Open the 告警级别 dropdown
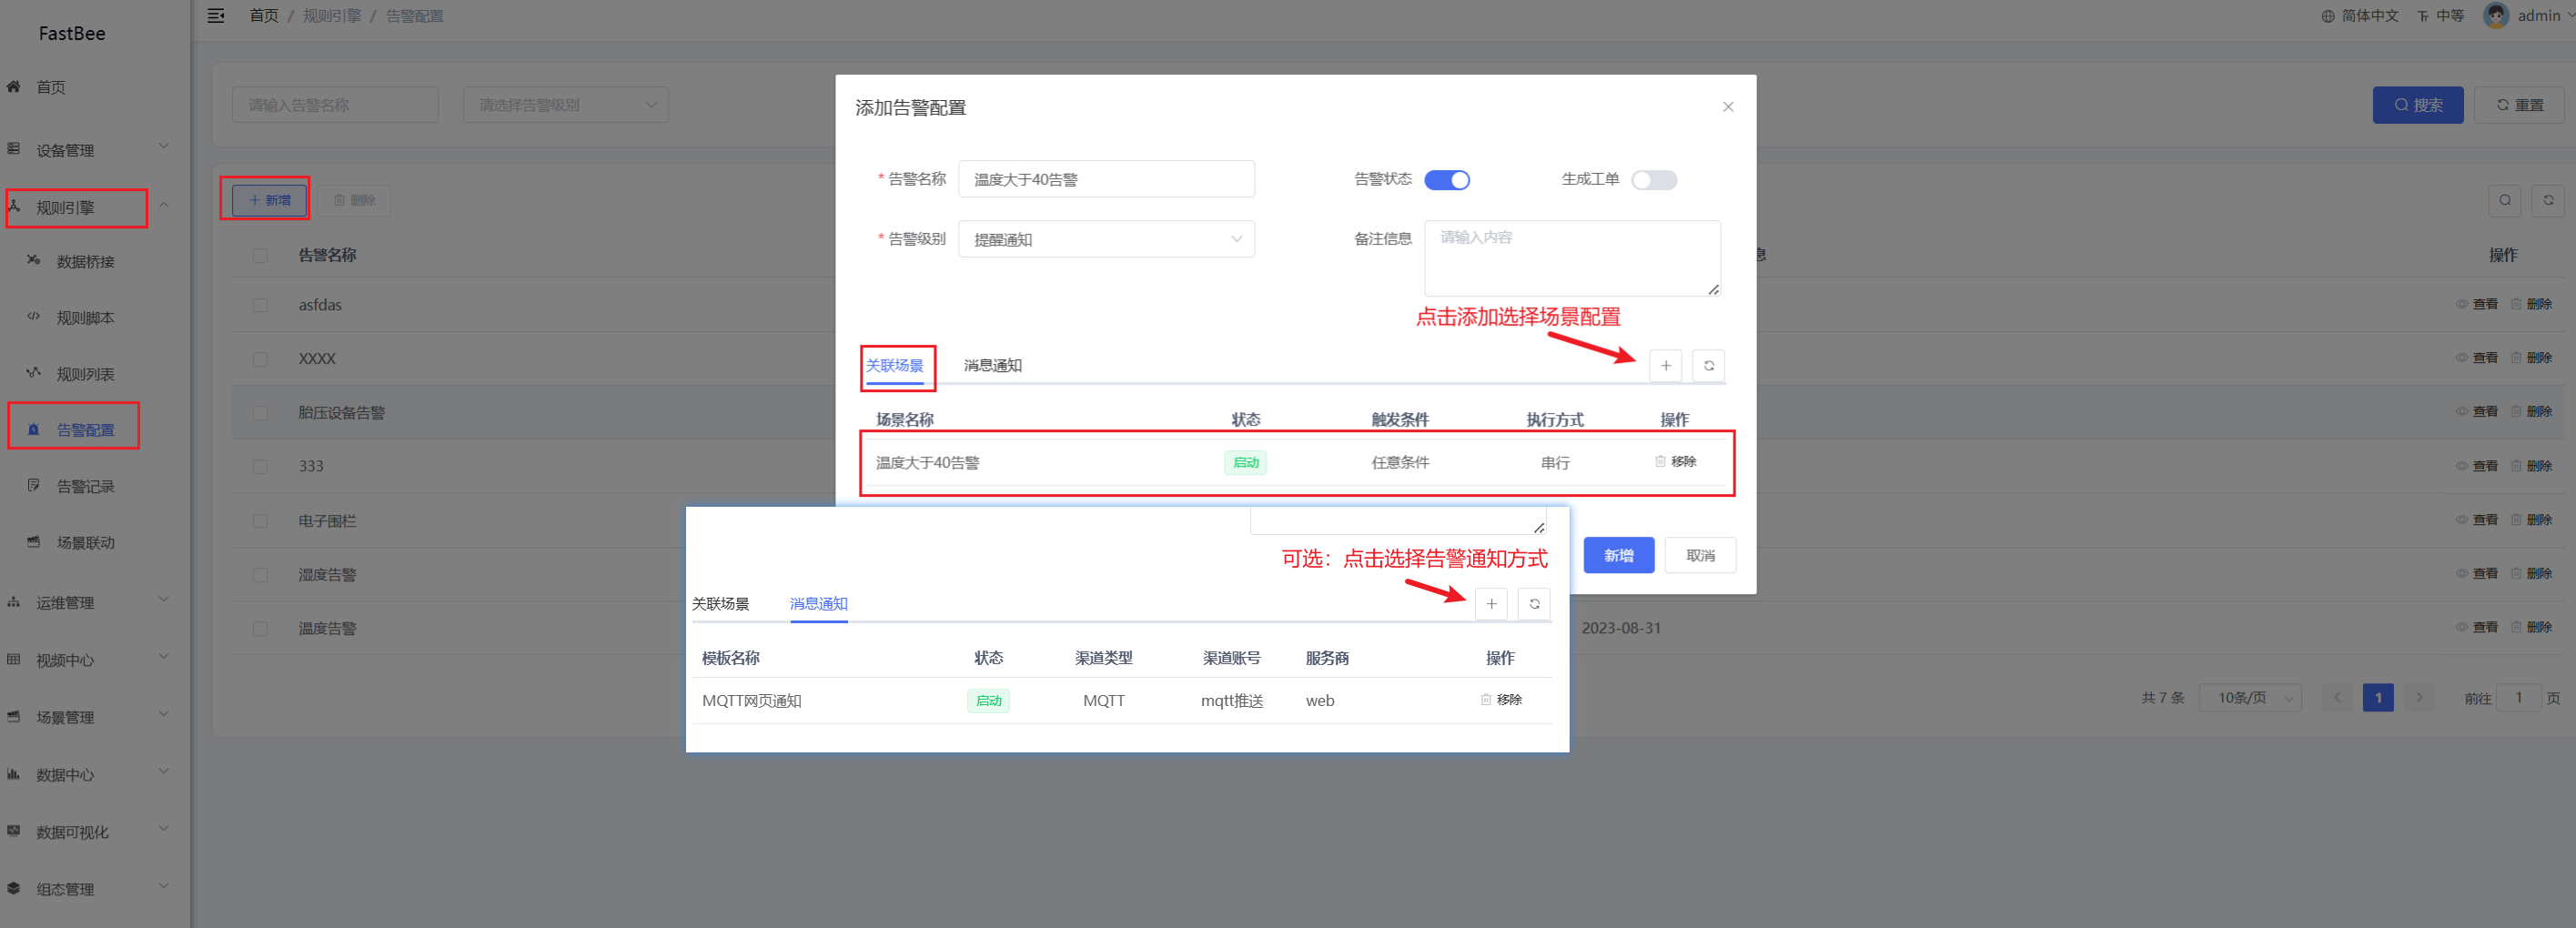The image size is (2576, 928). [x=1105, y=239]
